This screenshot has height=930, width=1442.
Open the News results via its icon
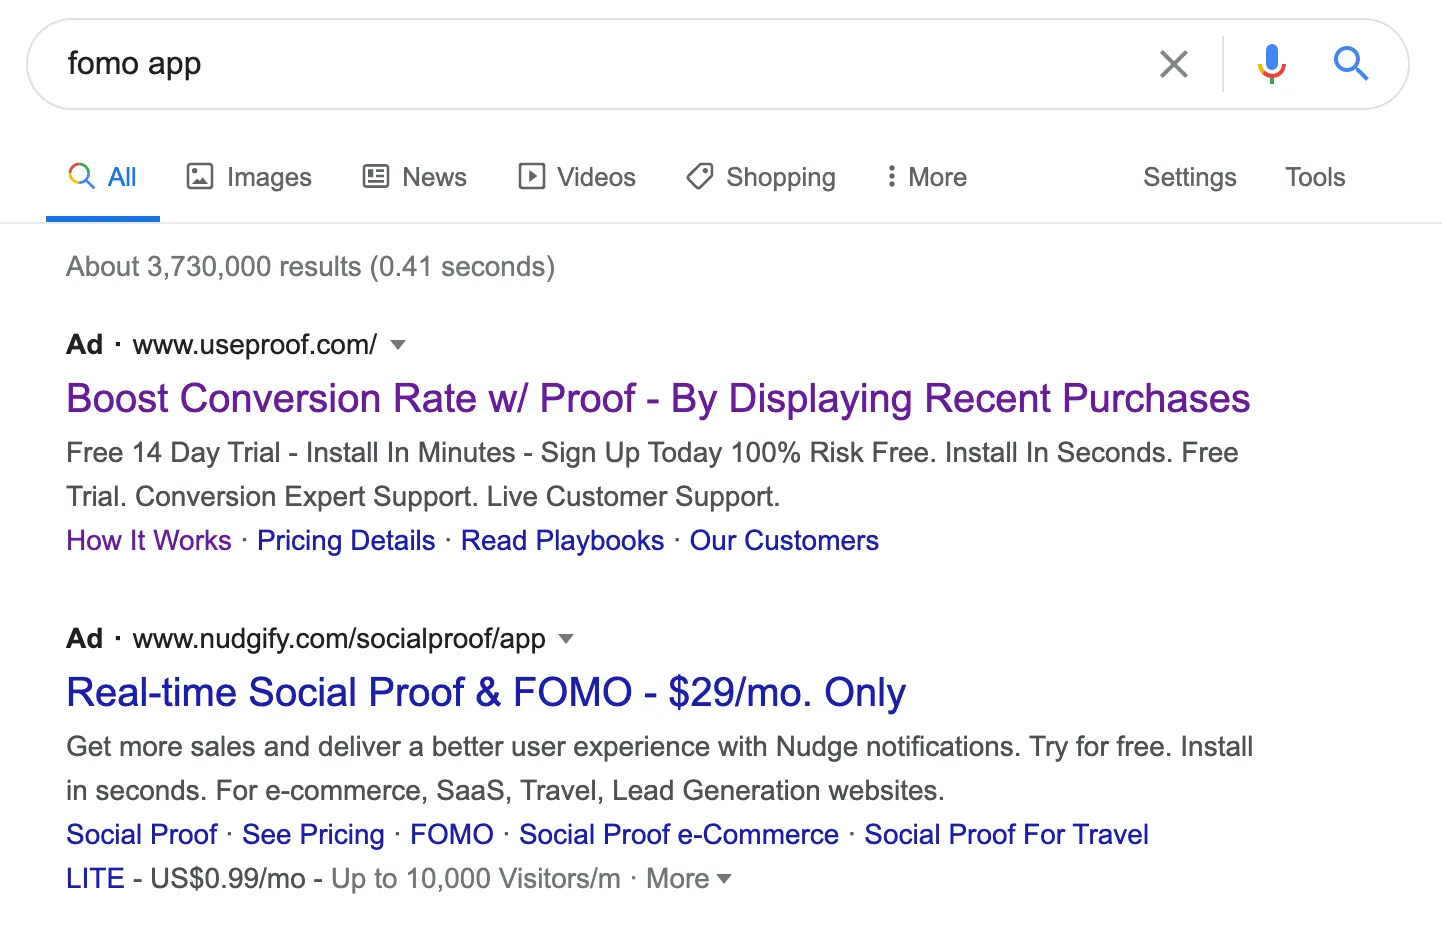point(375,176)
